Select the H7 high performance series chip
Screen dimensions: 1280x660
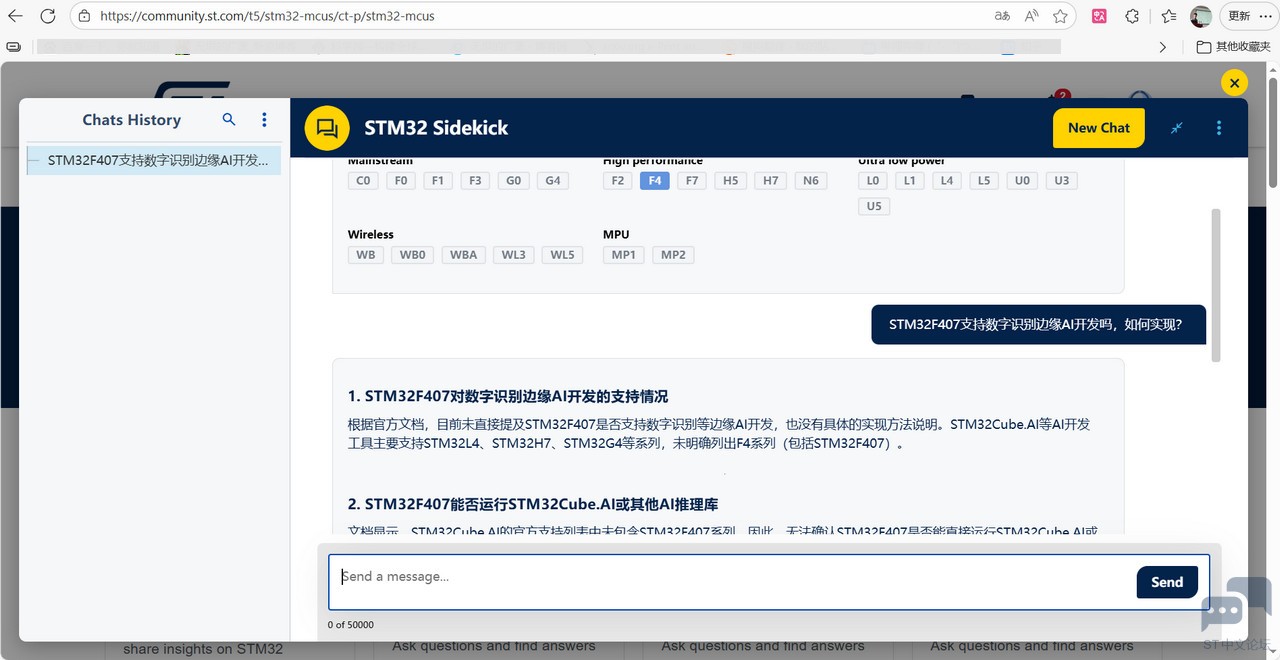click(770, 181)
